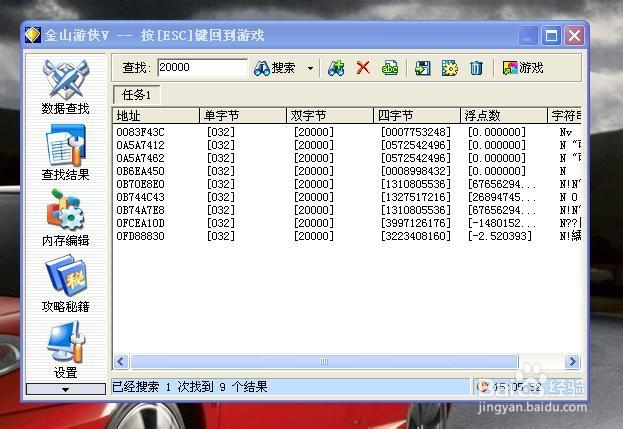Click the yellow gear options icon
This screenshot has height=429, width=623.
pyautogui.click(x=449, y=68)
